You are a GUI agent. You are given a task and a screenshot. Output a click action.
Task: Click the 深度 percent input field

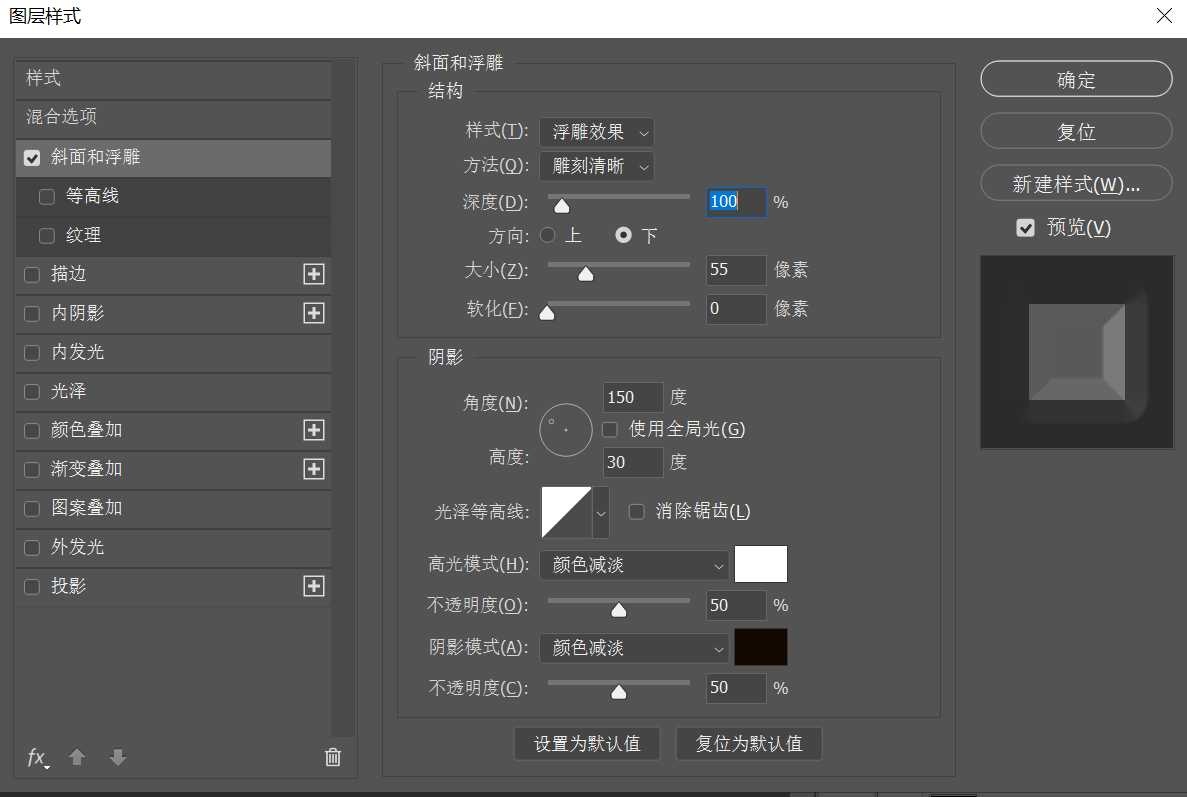737,202
